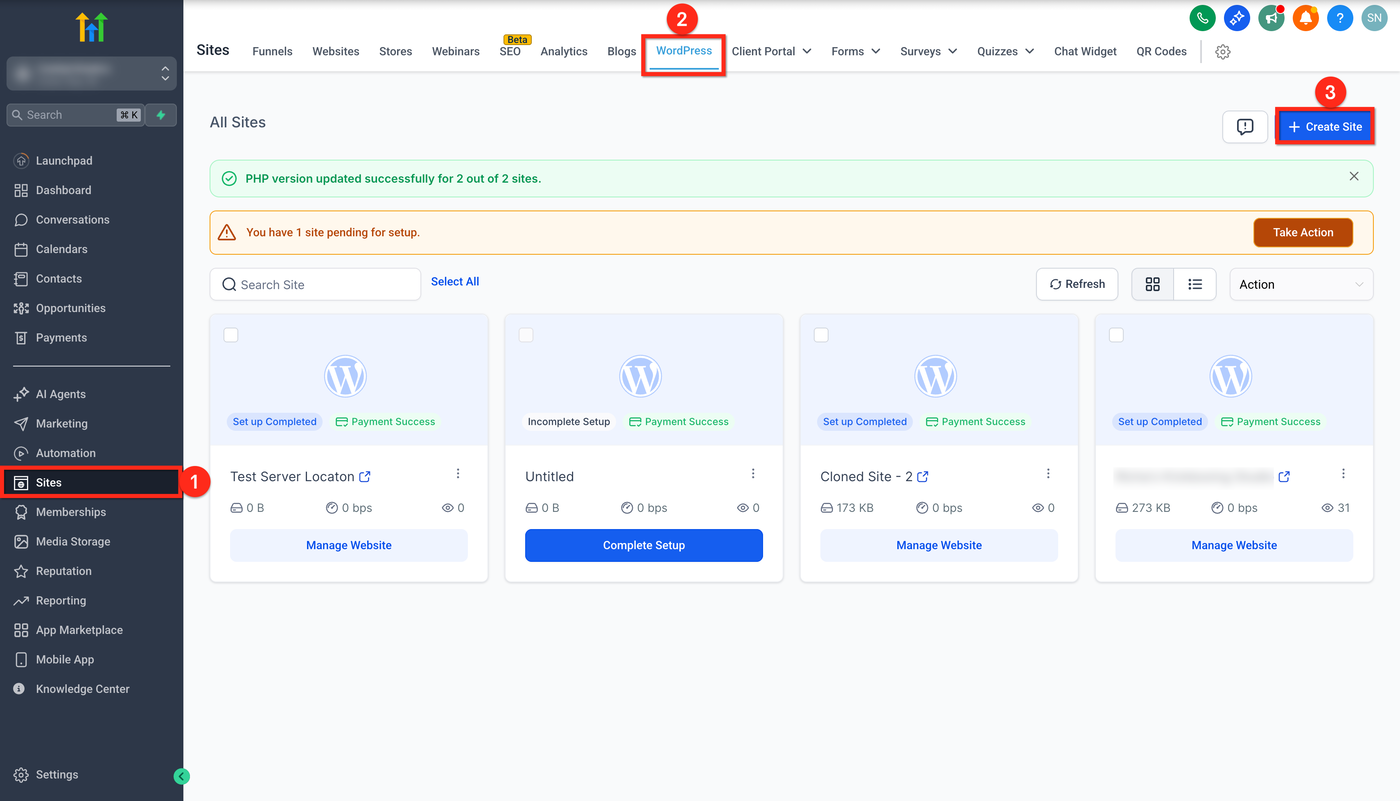Click the HighLevel arrows logo

pos(91,27)
